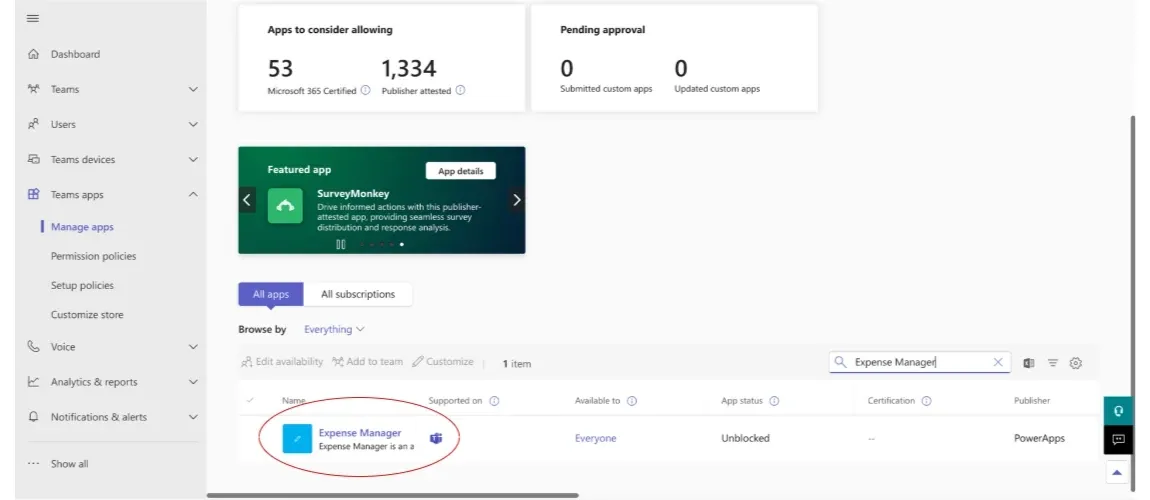Screen dimensions: 1150x500
Task: Click Add to team button
Action: (x=367, y=361)
